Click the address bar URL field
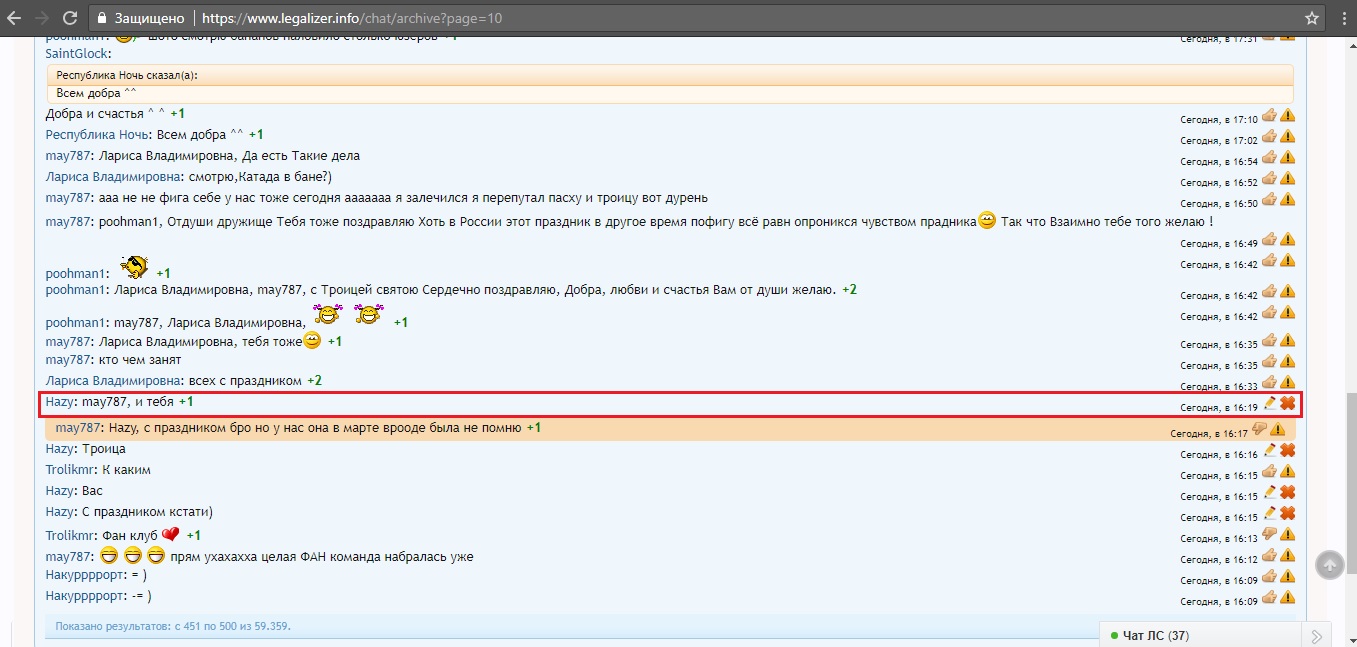This screenshot has height=647, width=1357. tap(600, 18)
